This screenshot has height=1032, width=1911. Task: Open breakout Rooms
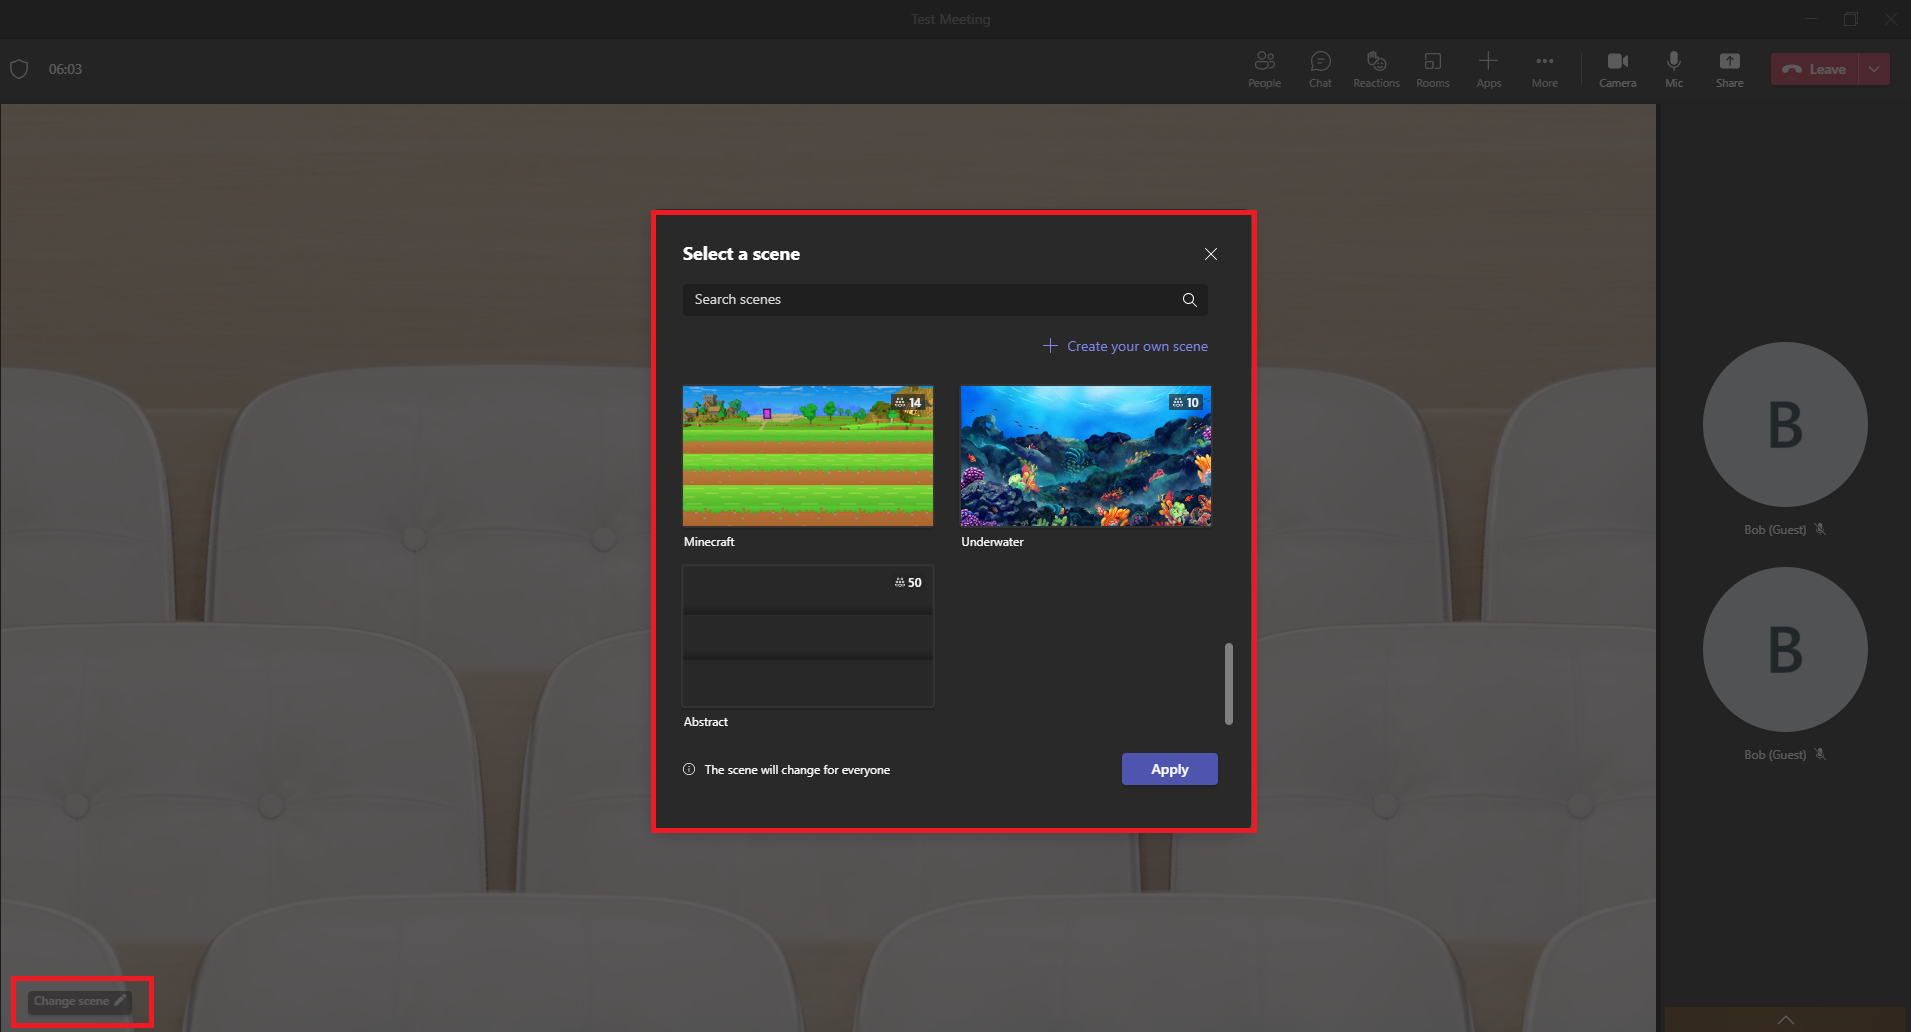1432,69
